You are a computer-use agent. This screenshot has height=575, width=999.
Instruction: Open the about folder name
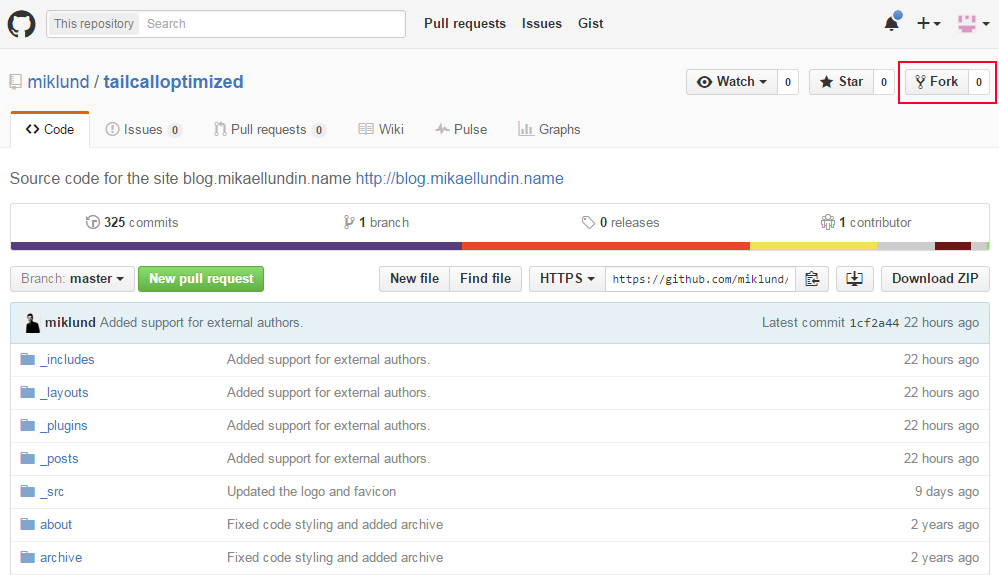tap(55, 525)
